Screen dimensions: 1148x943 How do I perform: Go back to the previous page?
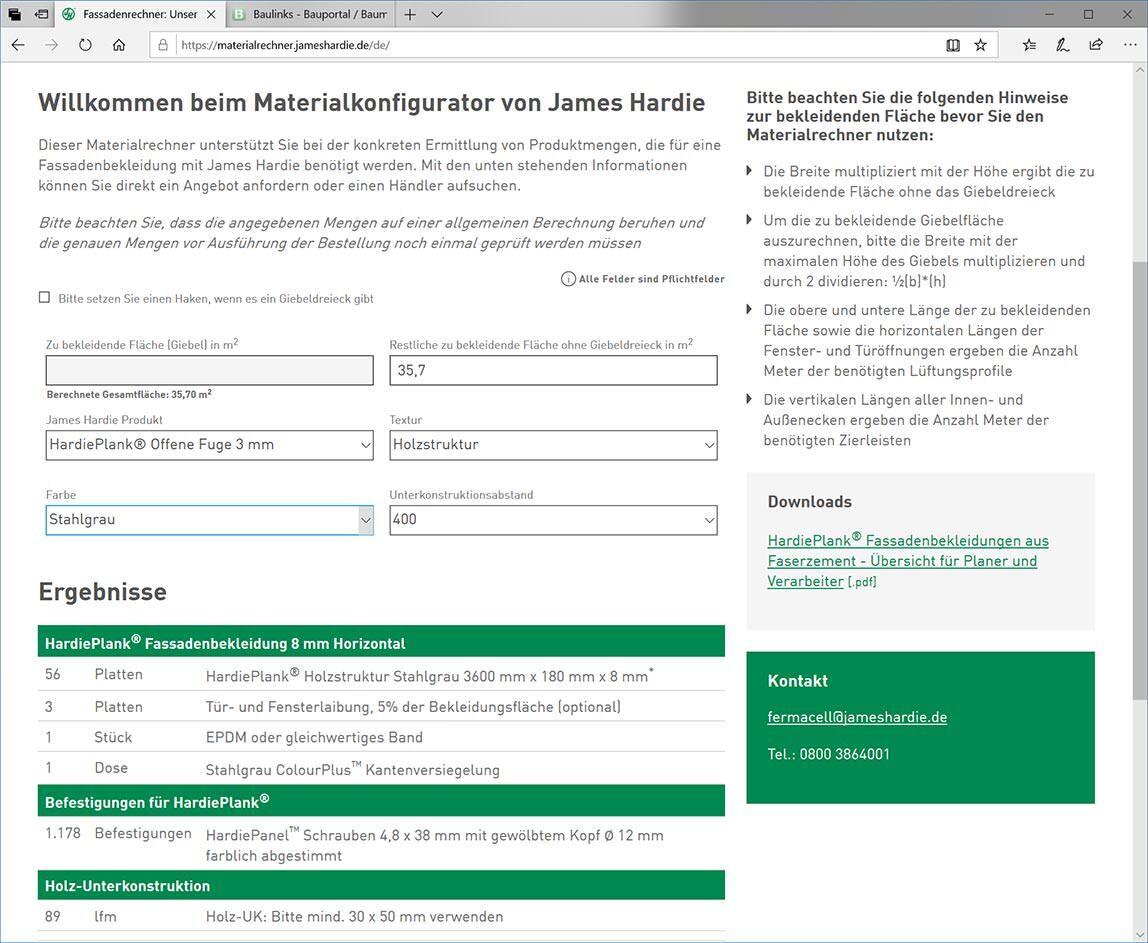point(18,45)
